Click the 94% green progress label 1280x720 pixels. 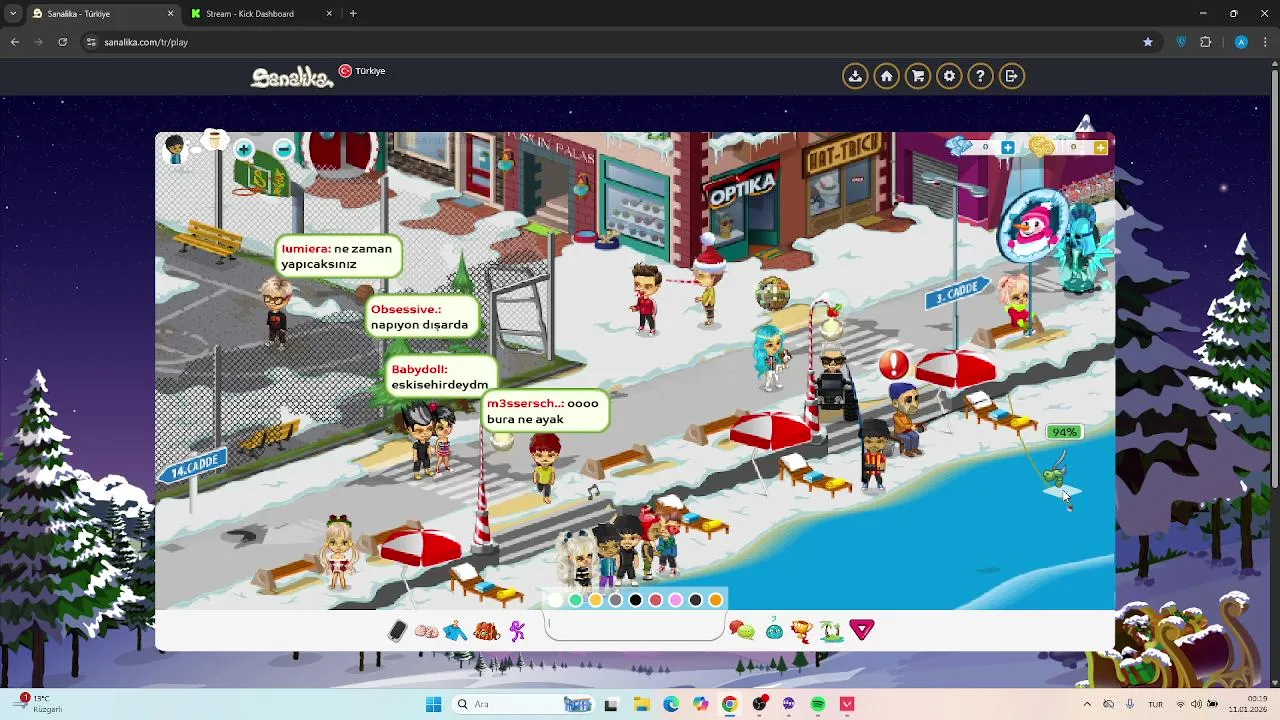[1064, 432]
